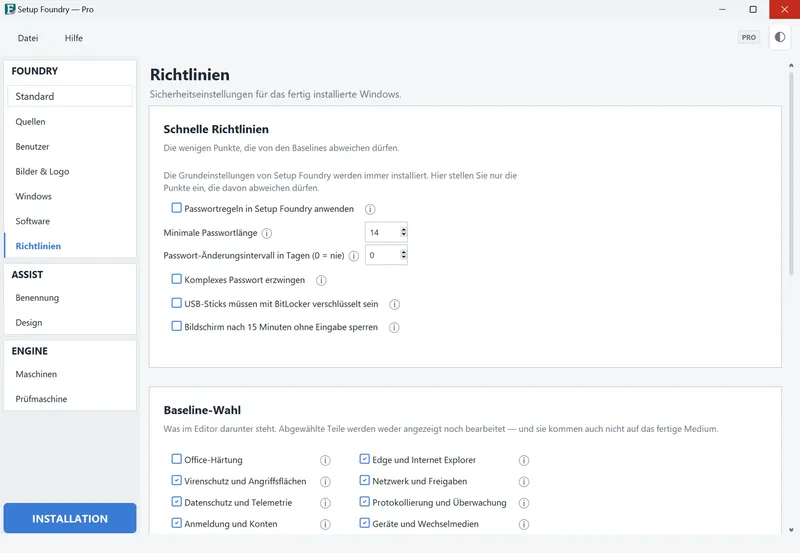The height and width of the screenshot is (553, 800).
Task: Uncheck Datenschutz und Telemetrie
Action: [177, 501]
